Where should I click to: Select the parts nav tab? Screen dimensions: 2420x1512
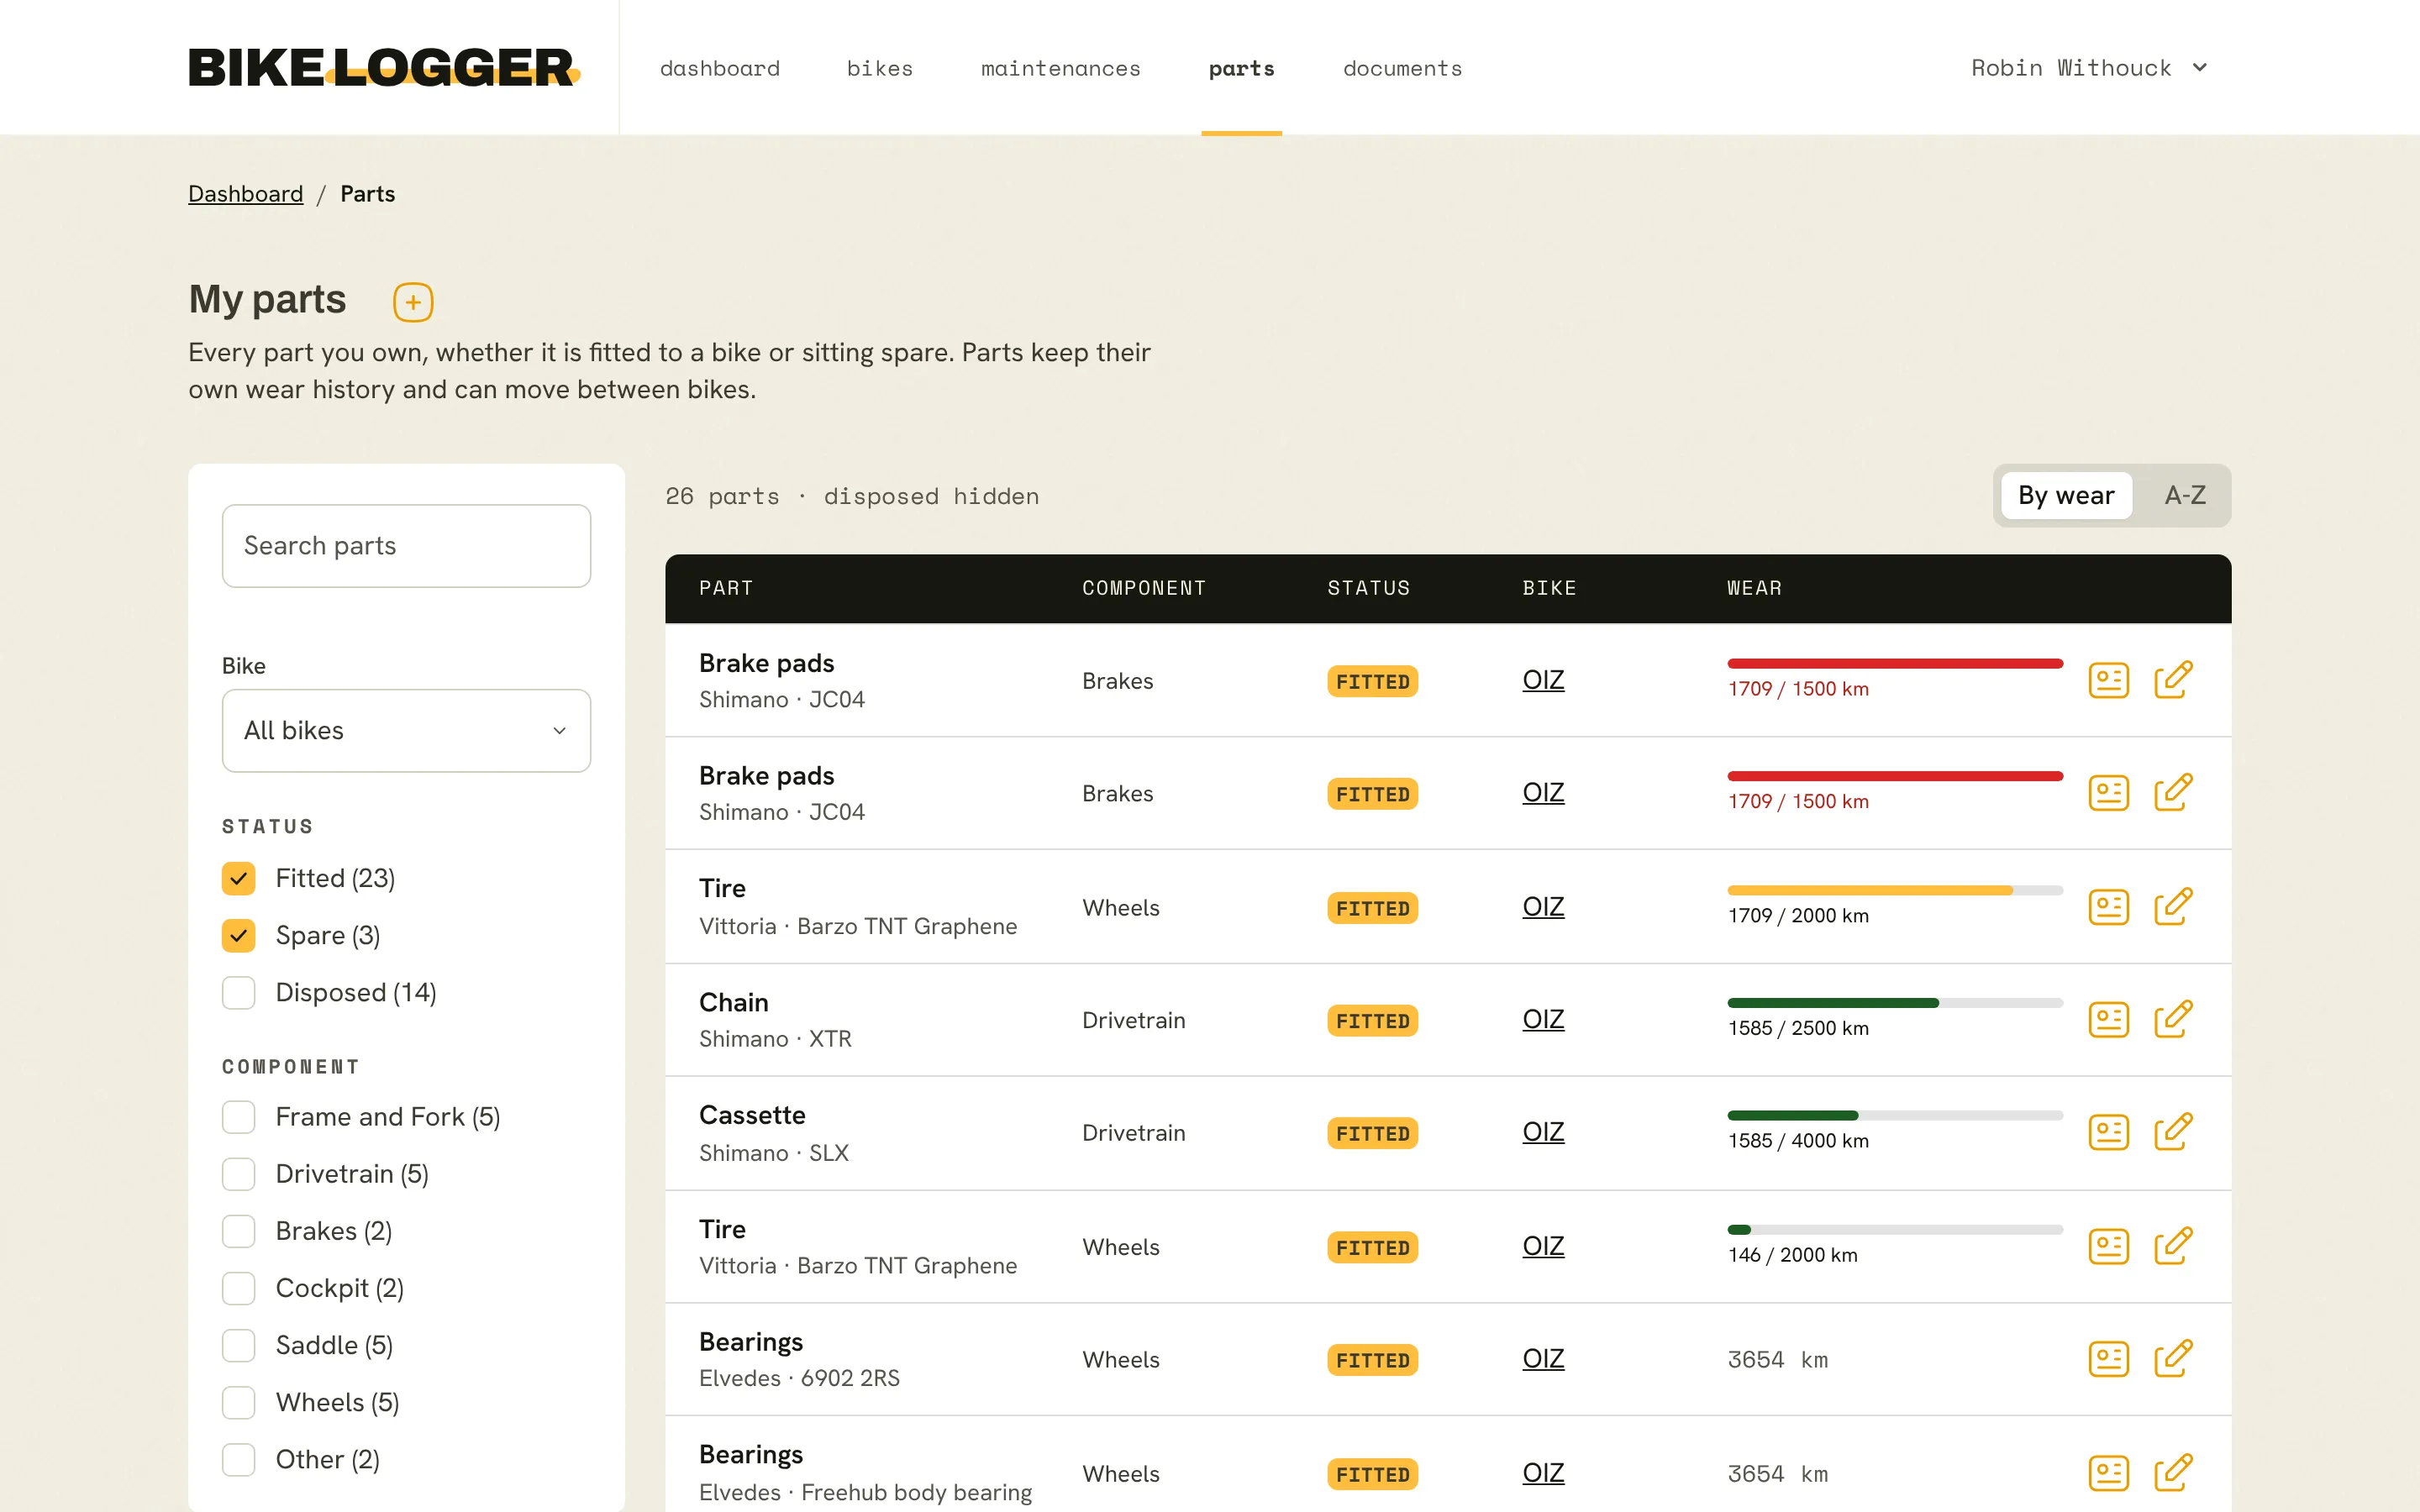click(x=1241, y=68)
